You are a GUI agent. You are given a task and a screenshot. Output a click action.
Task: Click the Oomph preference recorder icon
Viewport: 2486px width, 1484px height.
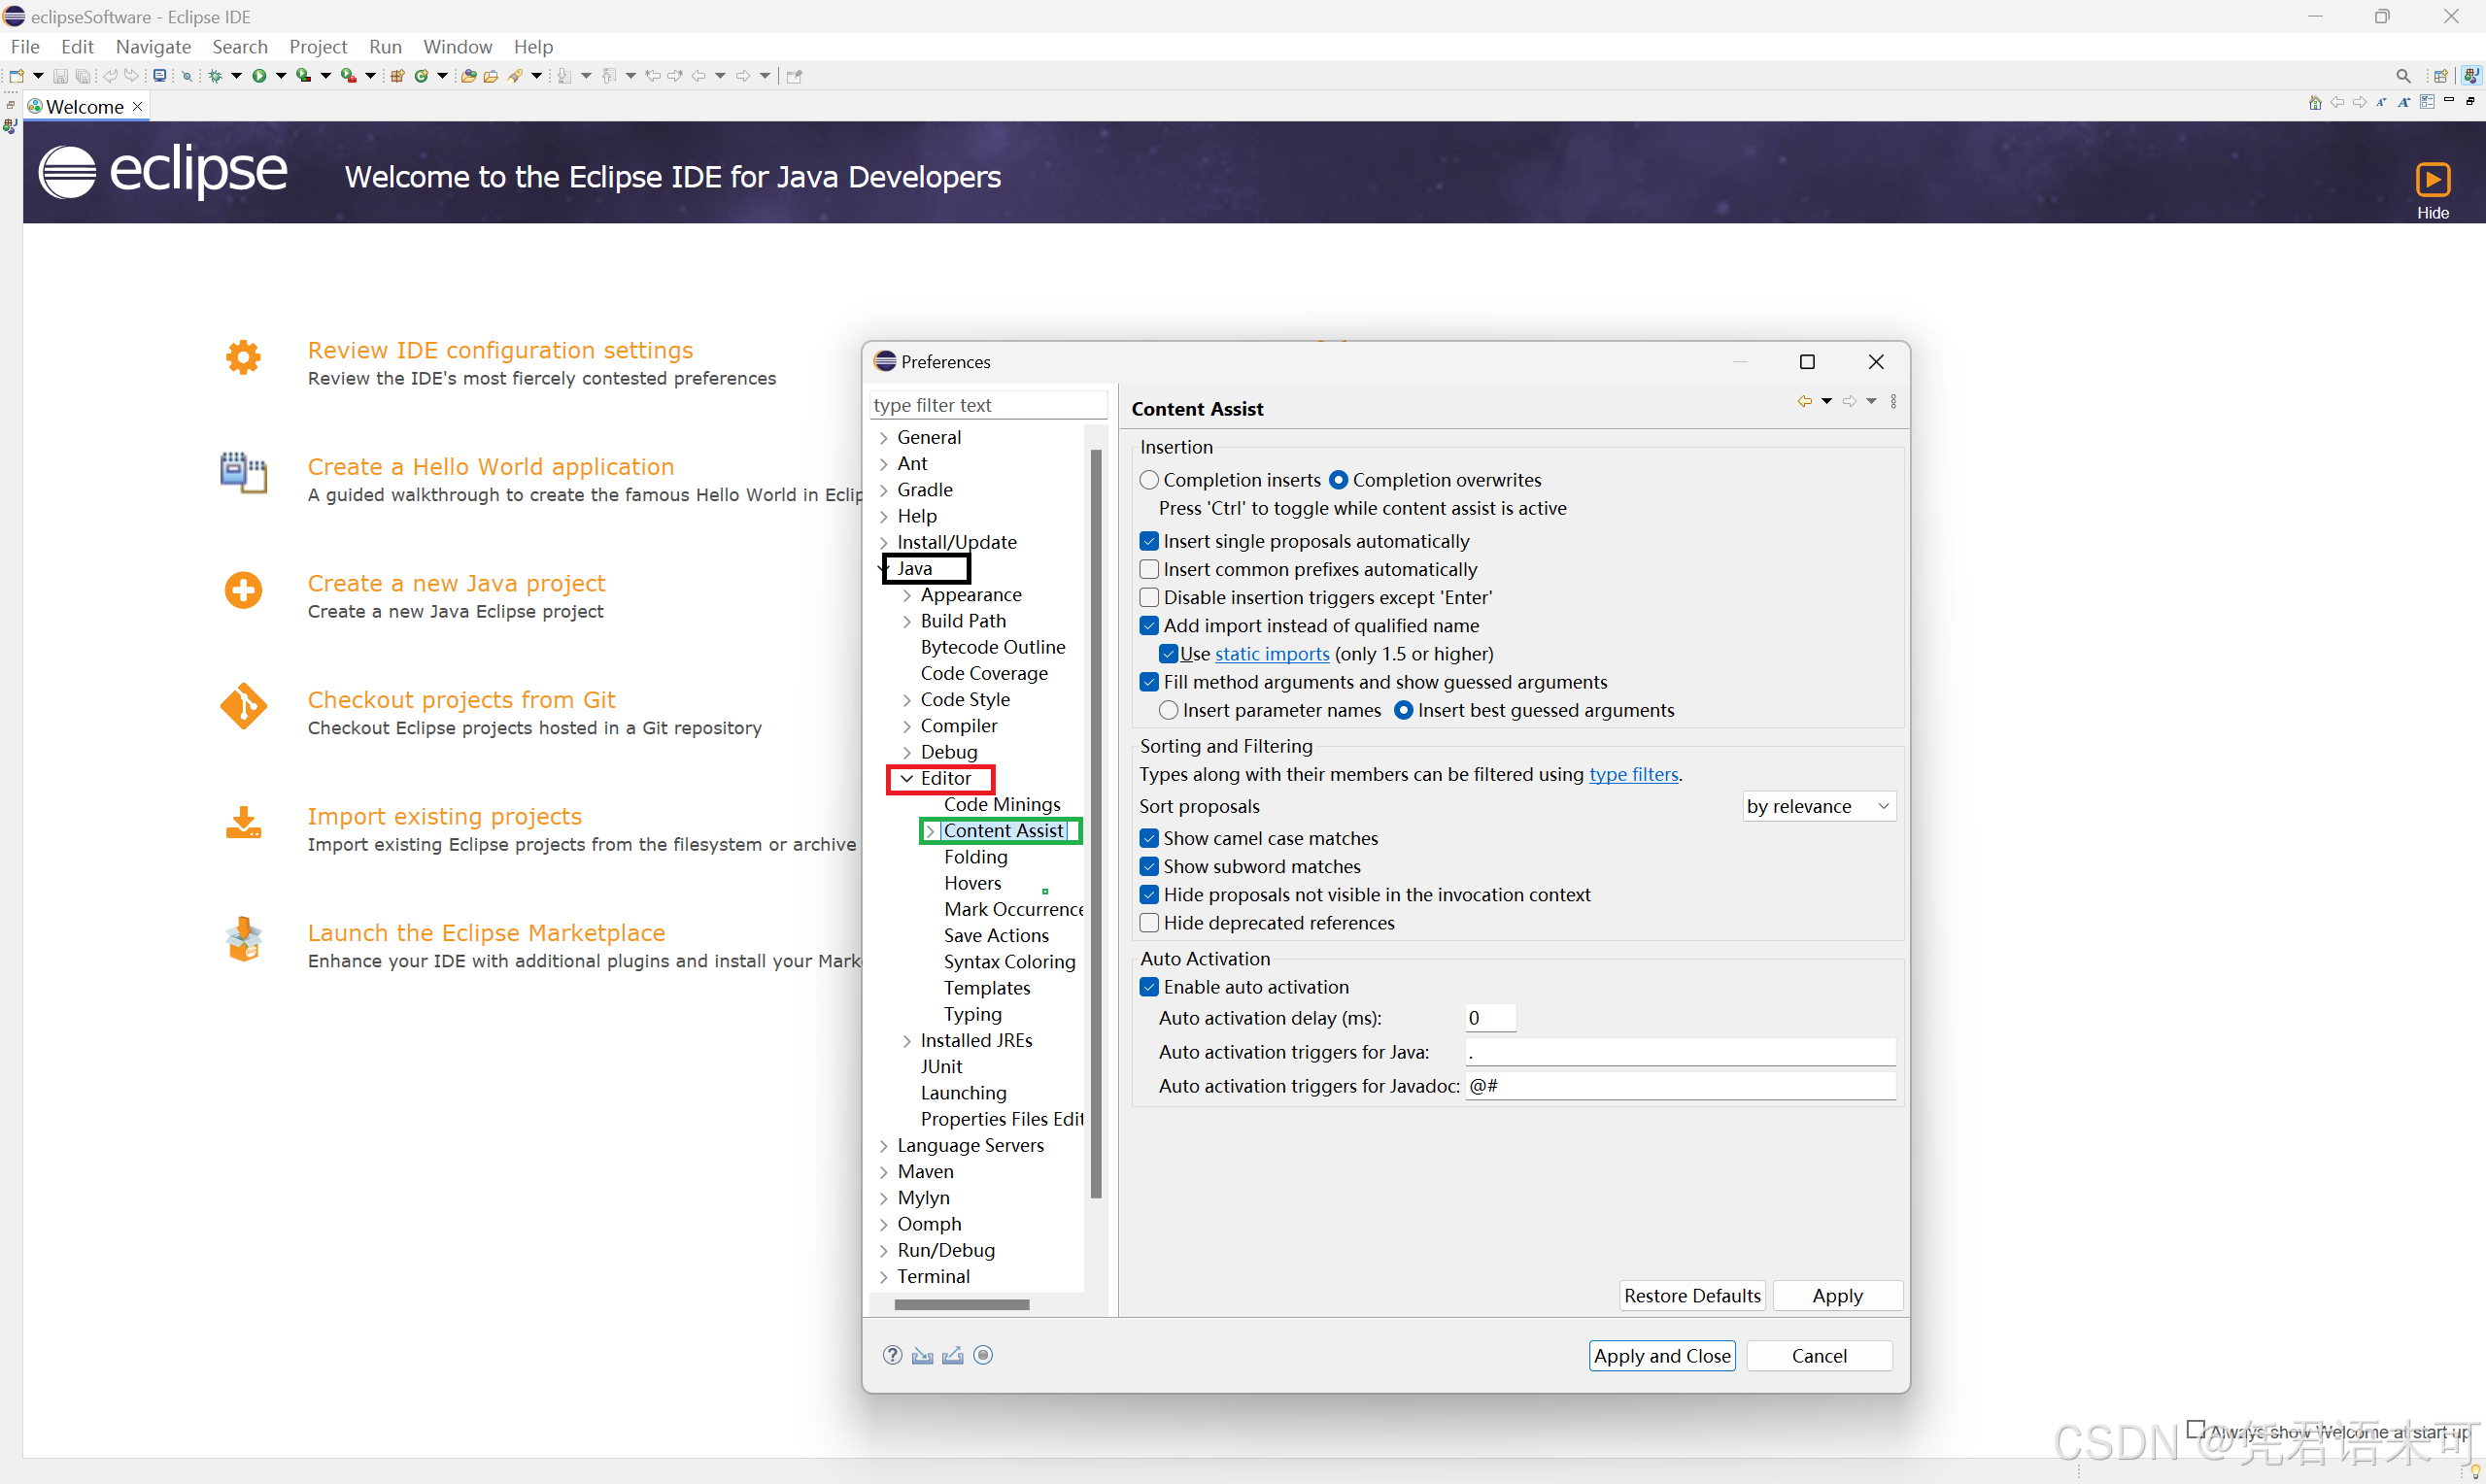[983, 1355]
